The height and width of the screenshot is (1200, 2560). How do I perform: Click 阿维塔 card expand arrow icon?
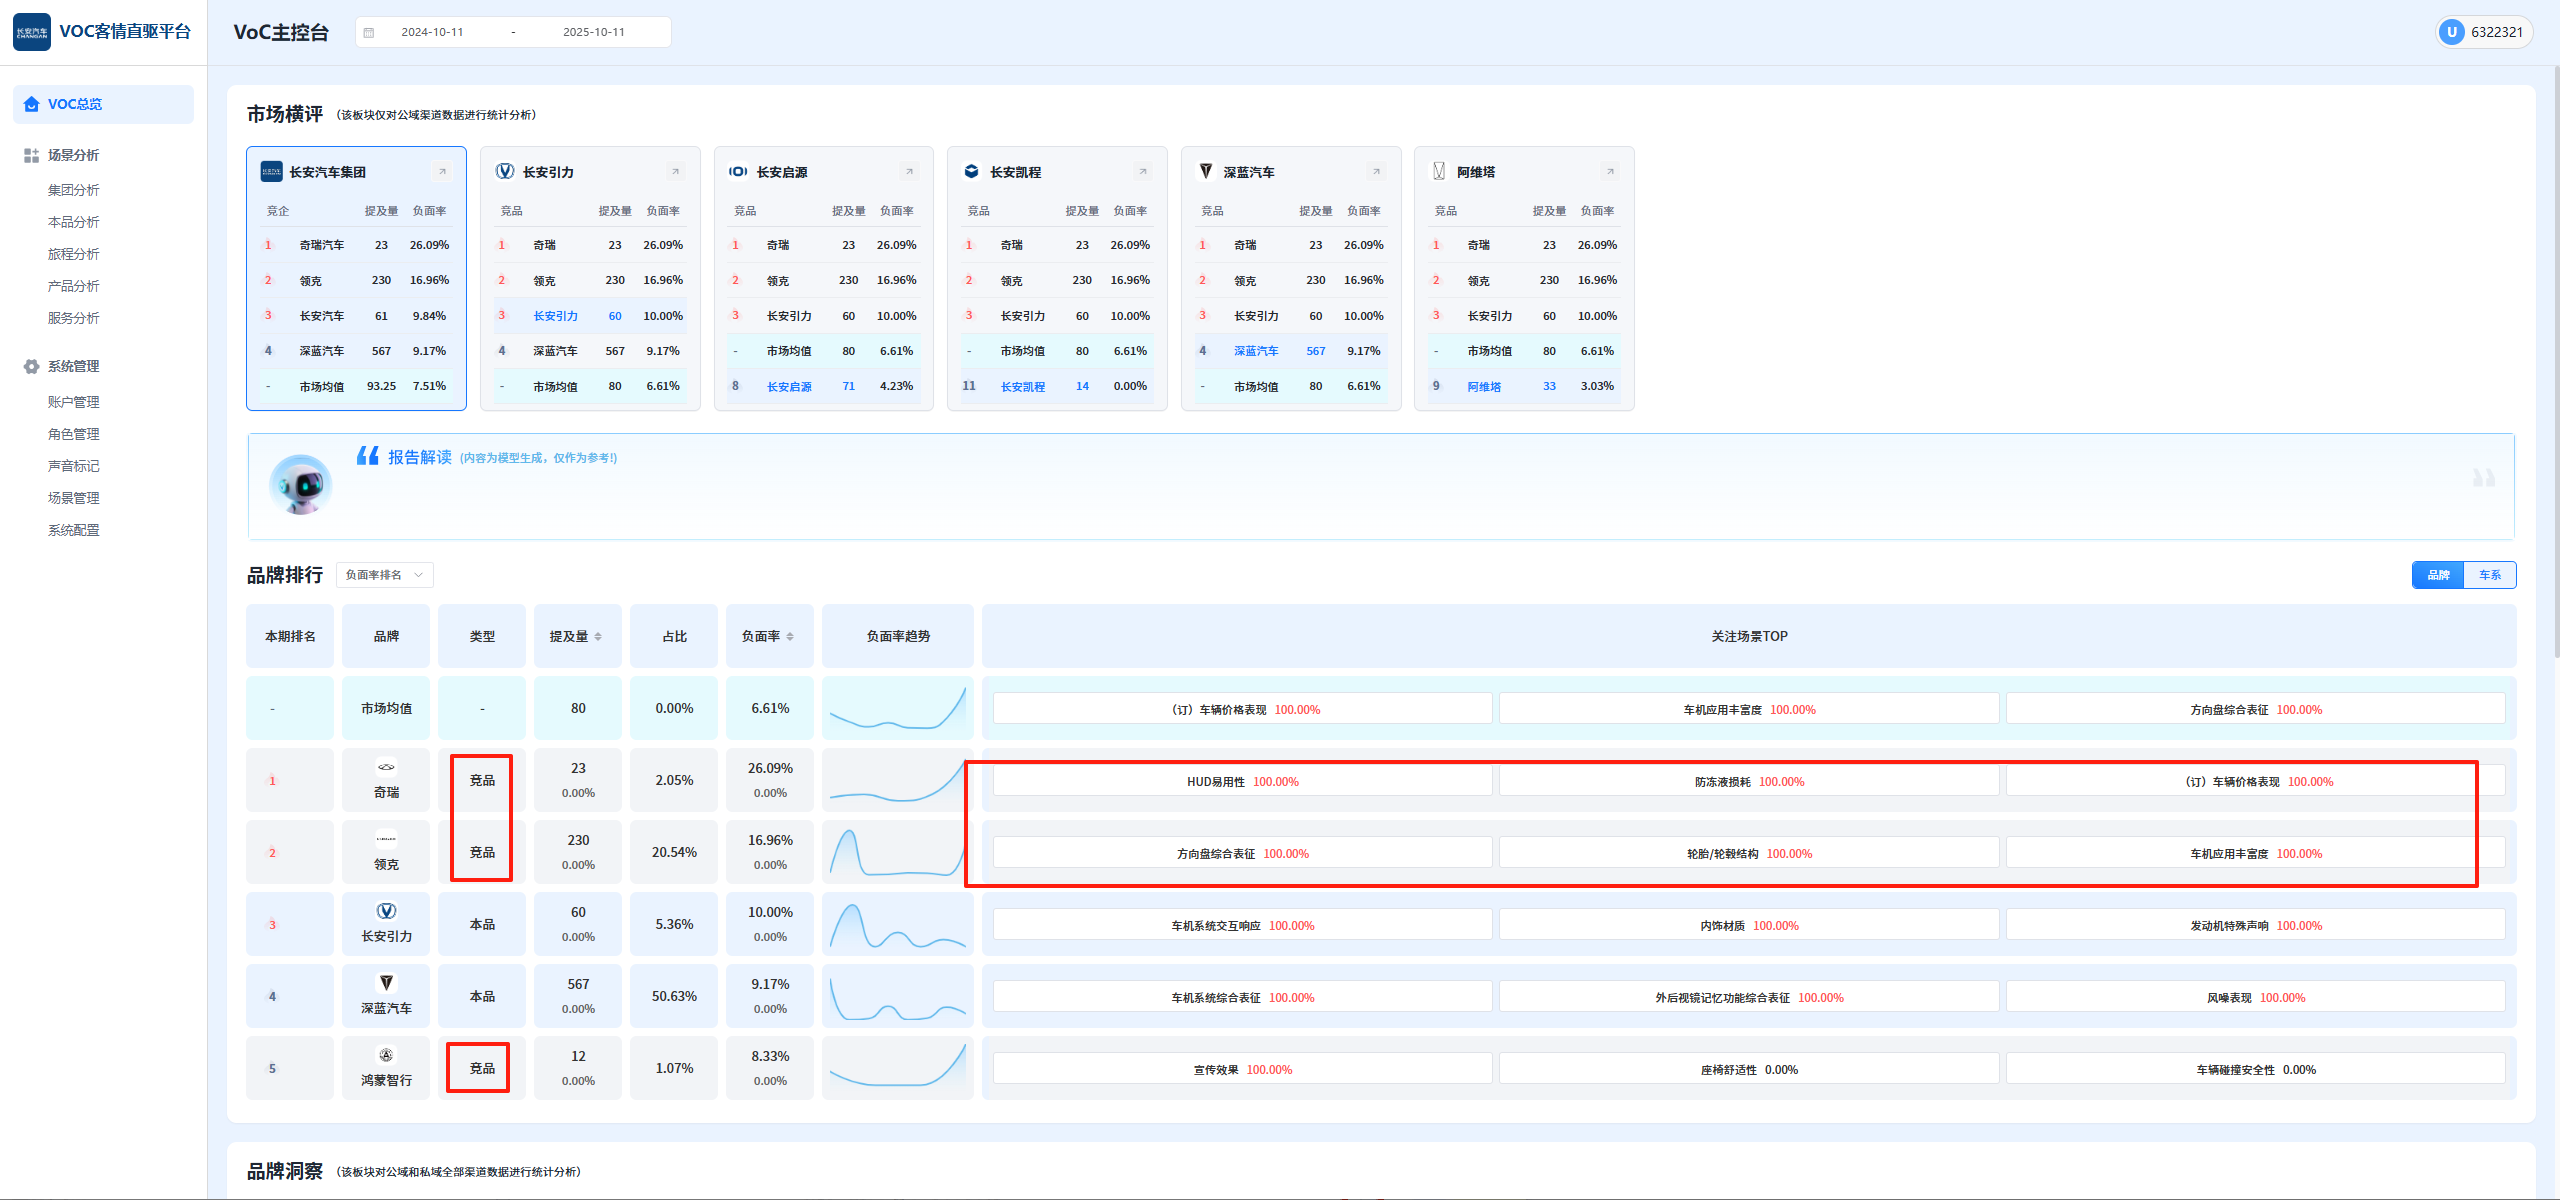coord(1610,172)
